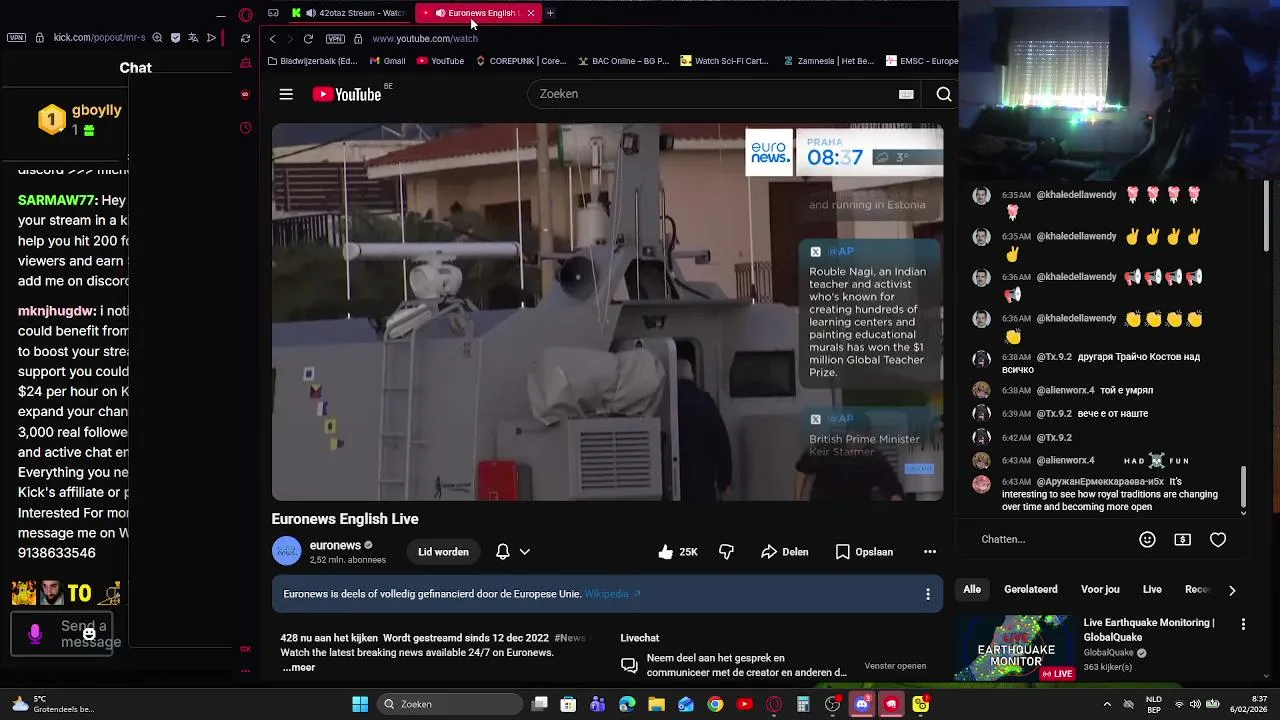
Task: Open the Zamnesia bookmark
Action: (827, 61)
